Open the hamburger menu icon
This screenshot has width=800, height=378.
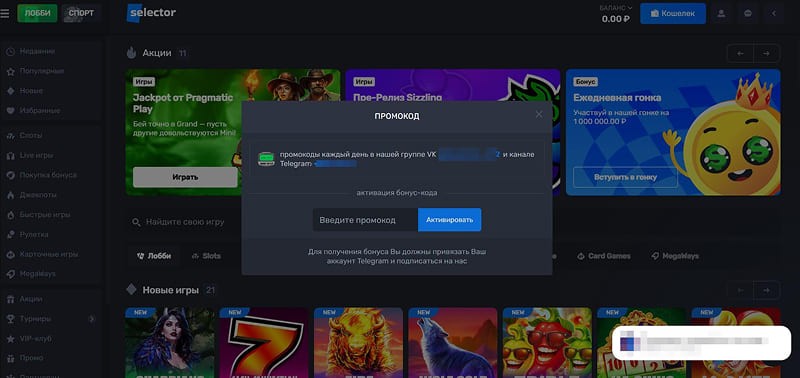click(x=5, y=13)
